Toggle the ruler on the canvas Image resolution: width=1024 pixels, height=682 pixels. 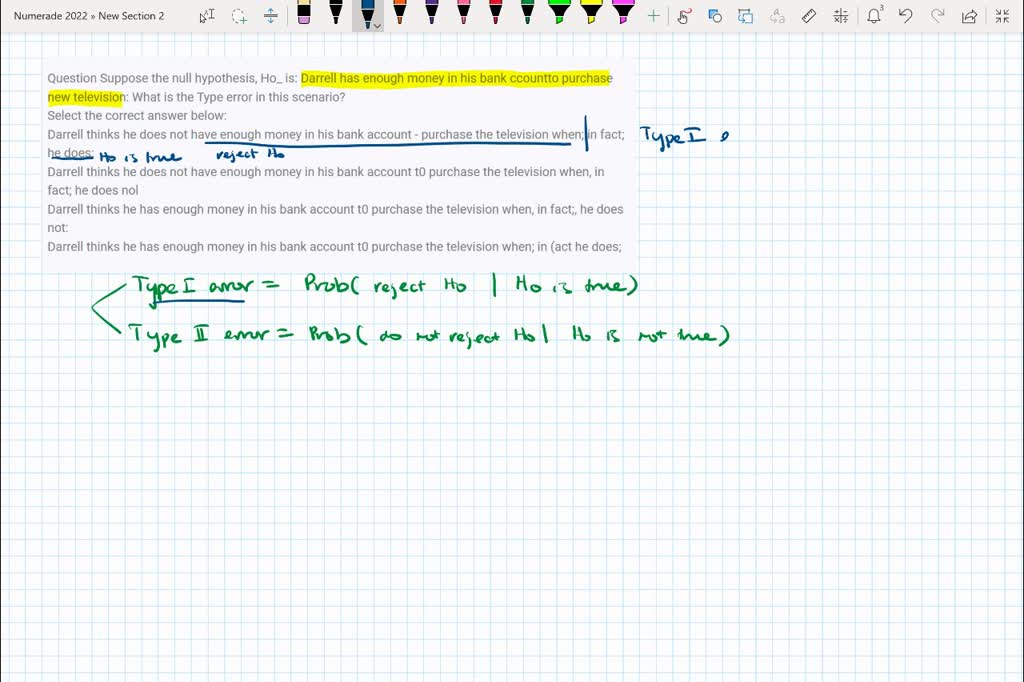point(809,15)
